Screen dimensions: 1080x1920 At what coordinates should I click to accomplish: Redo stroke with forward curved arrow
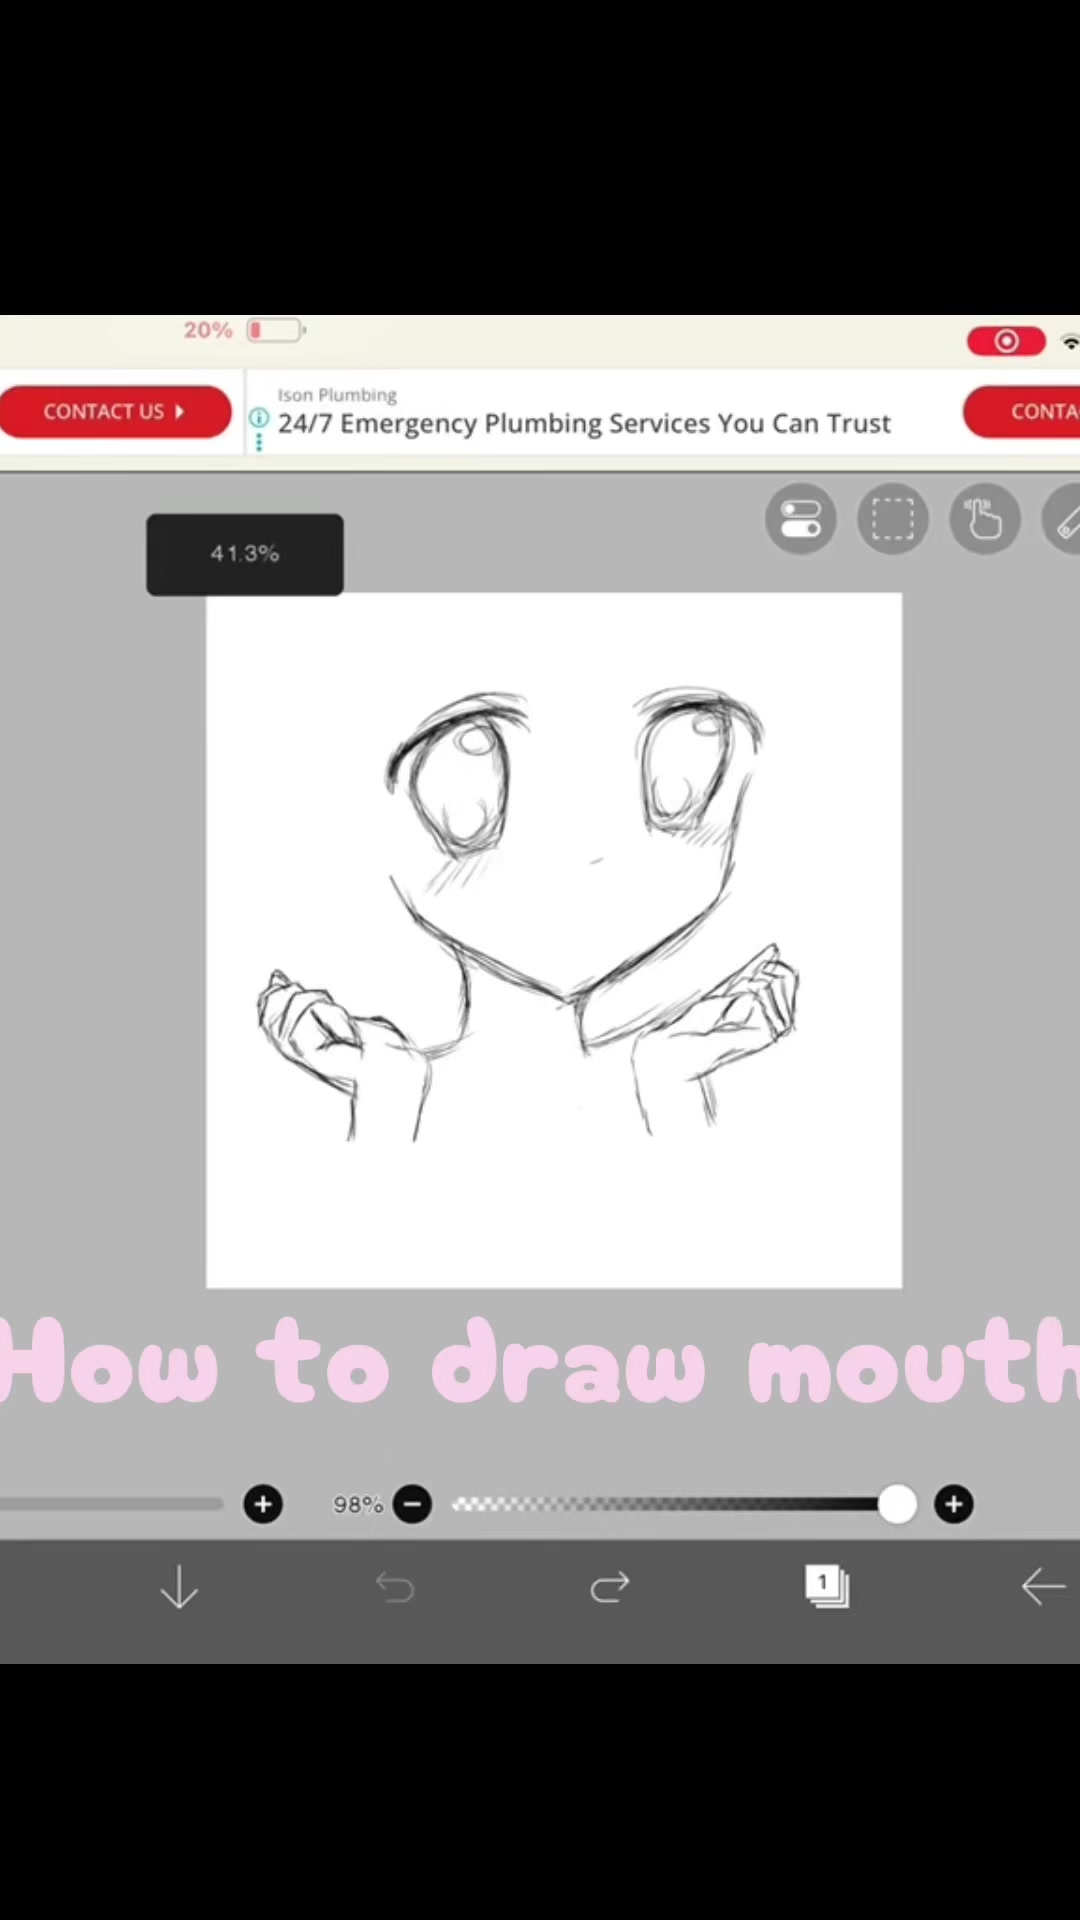(x=610, y=1587)
